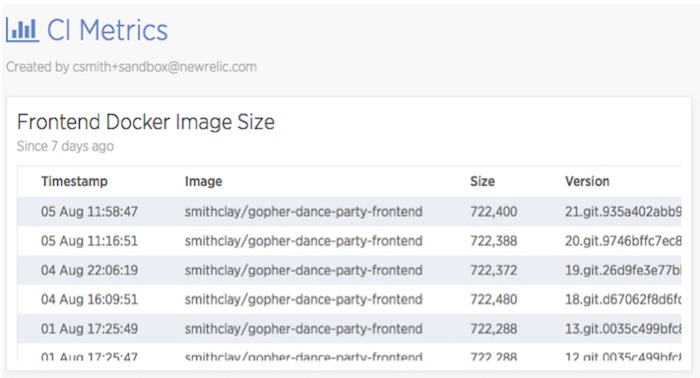Select the creator email csmith+sandbox@newrelic.com

coord(165,67)
